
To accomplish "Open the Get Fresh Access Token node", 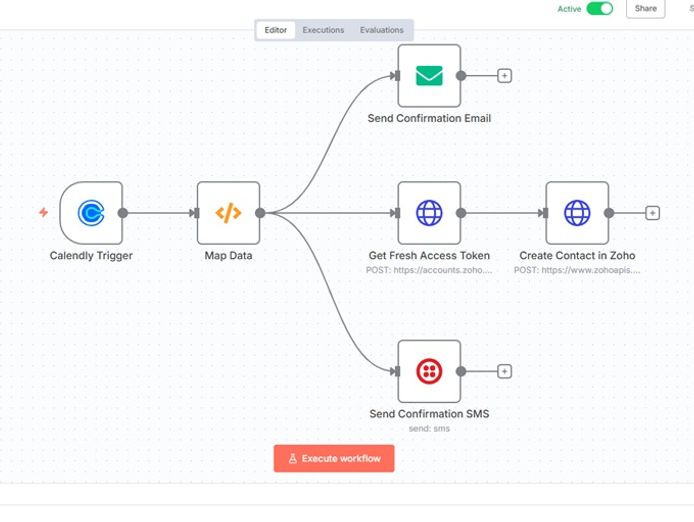I will coord(429,212).
